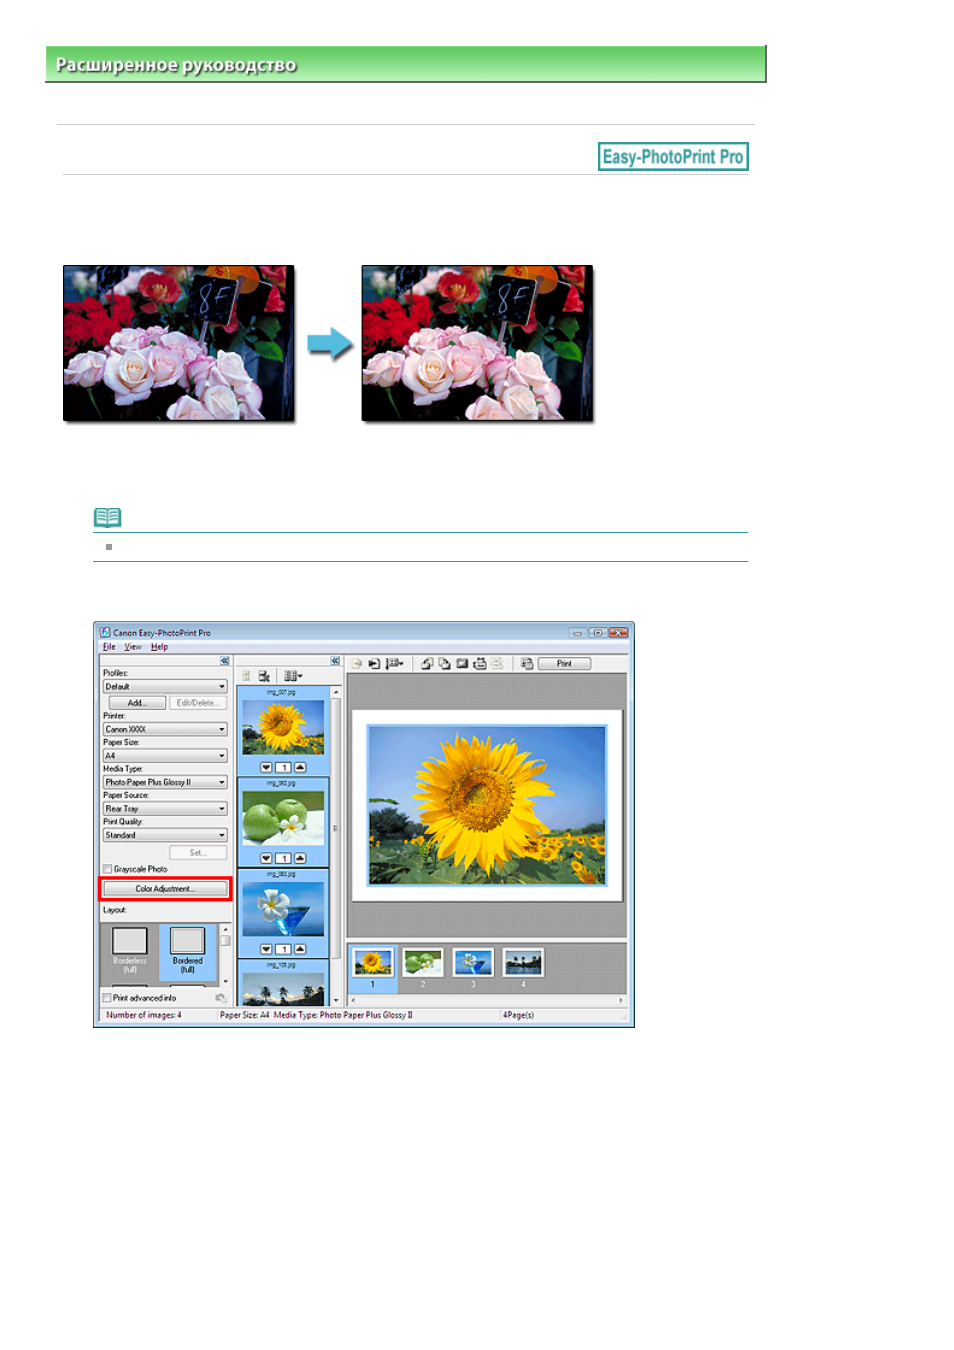The image size is (954, 1350).
Task: Click the grayed page icon at start of preview toolbar
Action: click(x=356, y=663)
